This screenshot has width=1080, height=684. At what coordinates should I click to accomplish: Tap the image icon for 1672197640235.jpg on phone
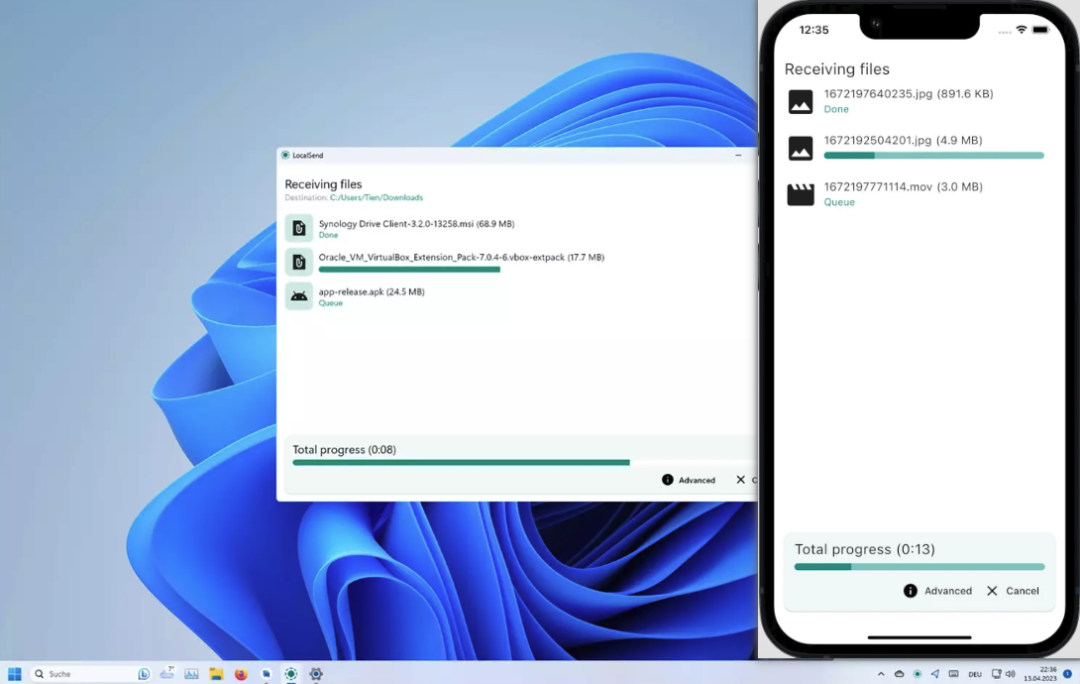[800, 101]
